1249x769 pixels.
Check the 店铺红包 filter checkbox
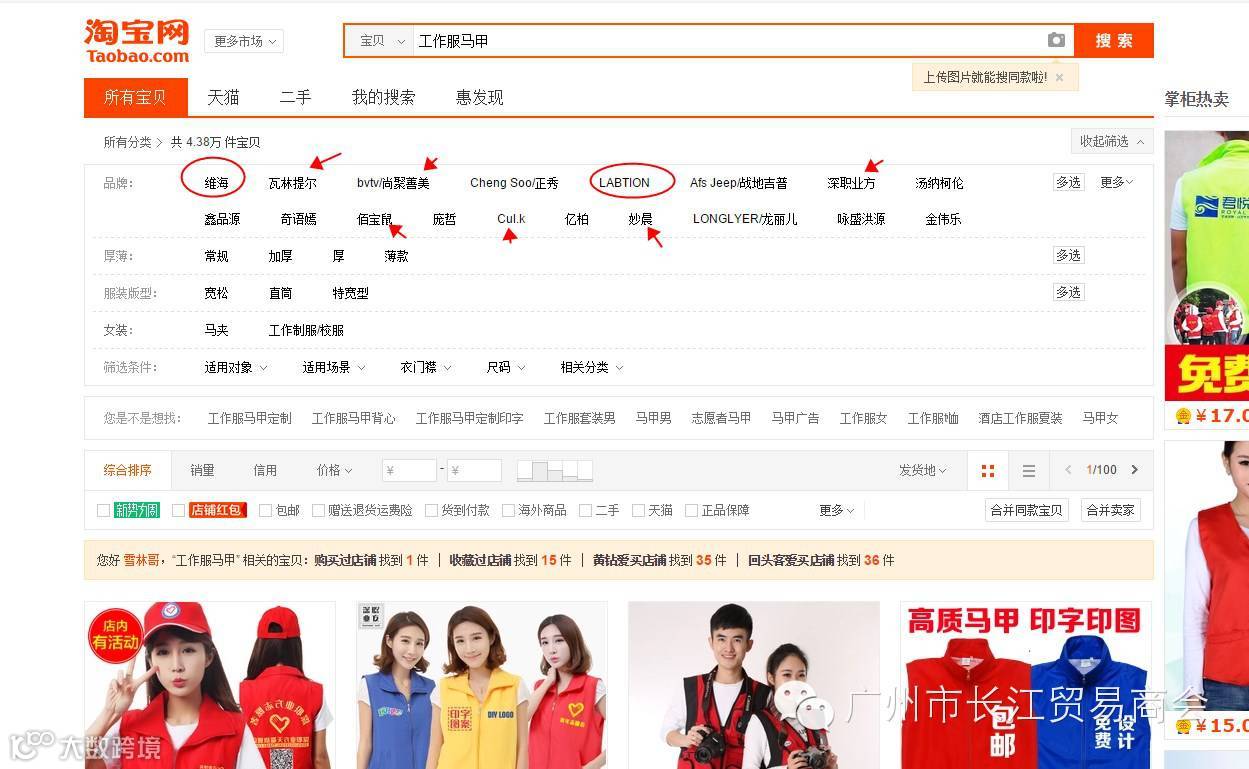(178, 510)
